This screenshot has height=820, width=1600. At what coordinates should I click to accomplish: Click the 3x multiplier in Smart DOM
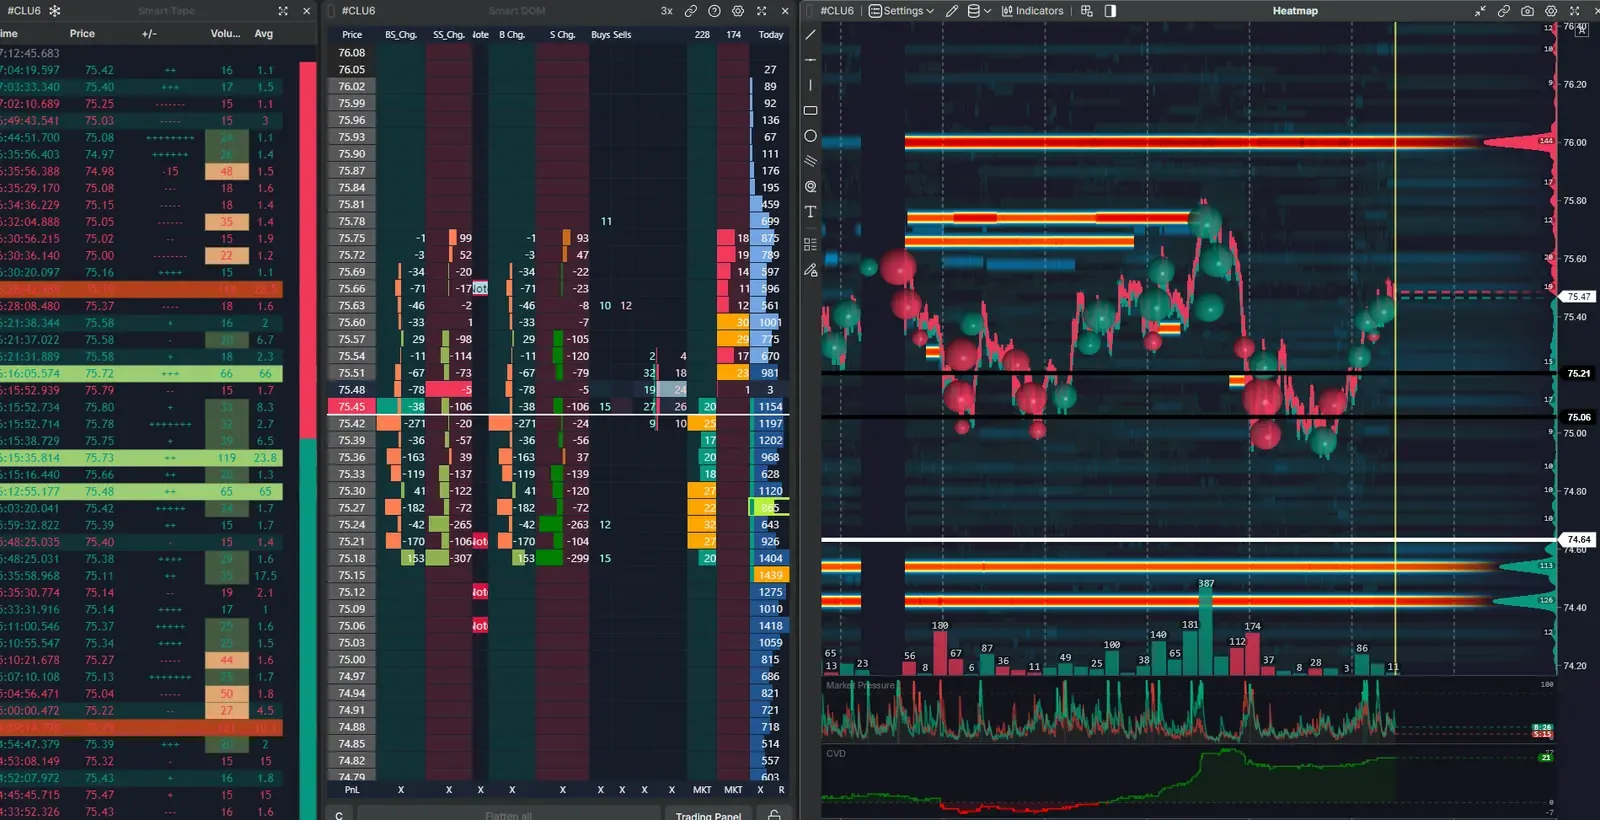666,11
